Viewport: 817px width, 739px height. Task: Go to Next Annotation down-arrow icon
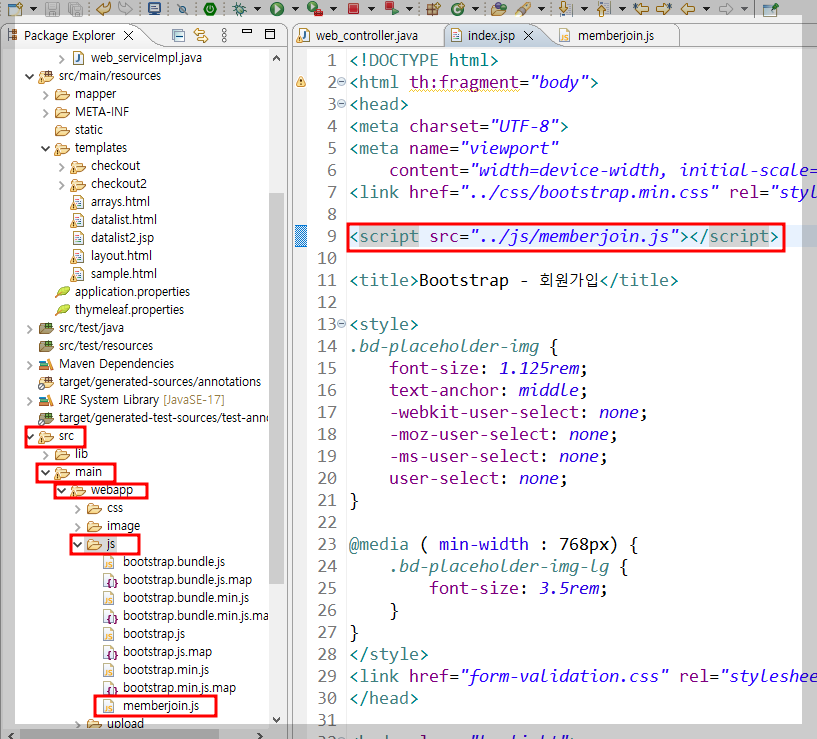pyautogui.click(x=564, y=8)
